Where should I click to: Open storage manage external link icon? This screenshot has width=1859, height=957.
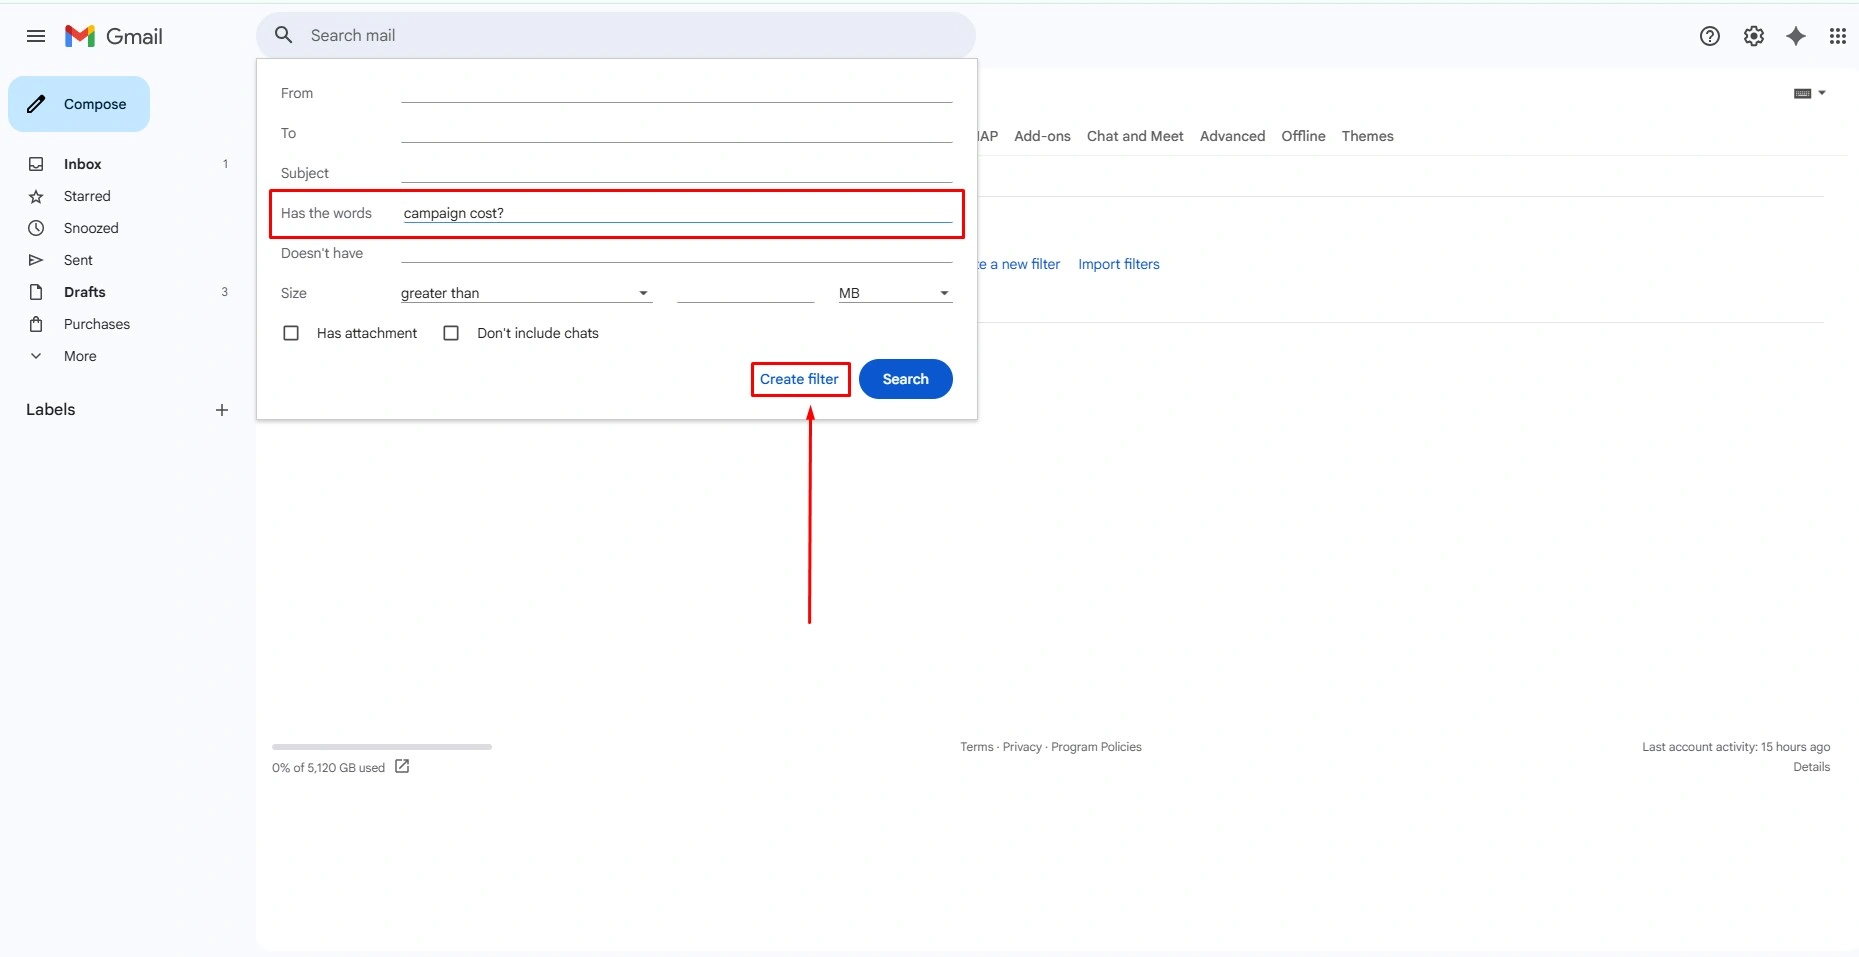point(402,767)
